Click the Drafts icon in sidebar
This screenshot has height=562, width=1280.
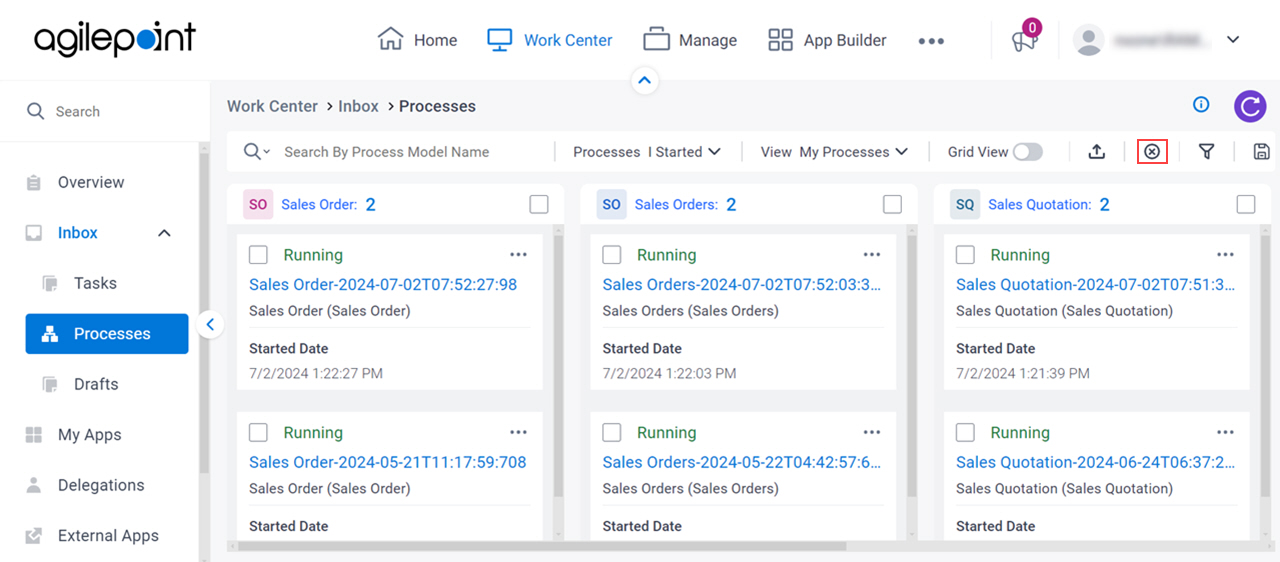[50, 385]
